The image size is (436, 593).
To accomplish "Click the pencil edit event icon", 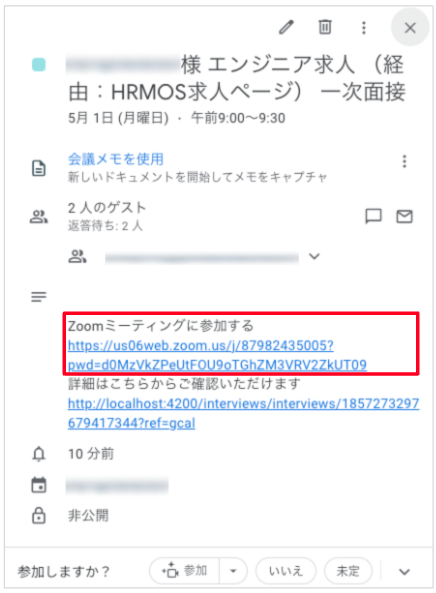I will 286,27.
